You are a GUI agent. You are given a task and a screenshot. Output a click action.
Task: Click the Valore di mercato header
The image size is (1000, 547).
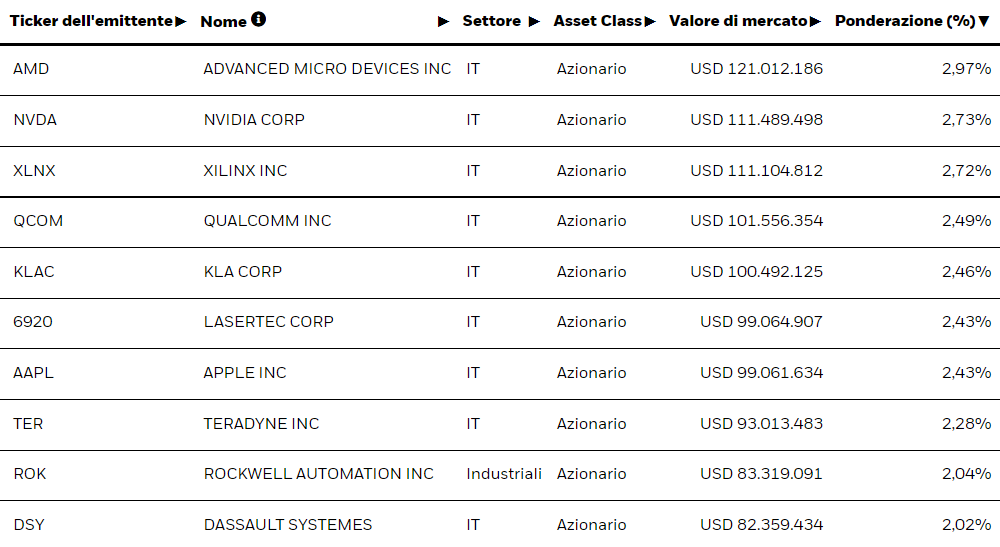click(x=738, y=21)
